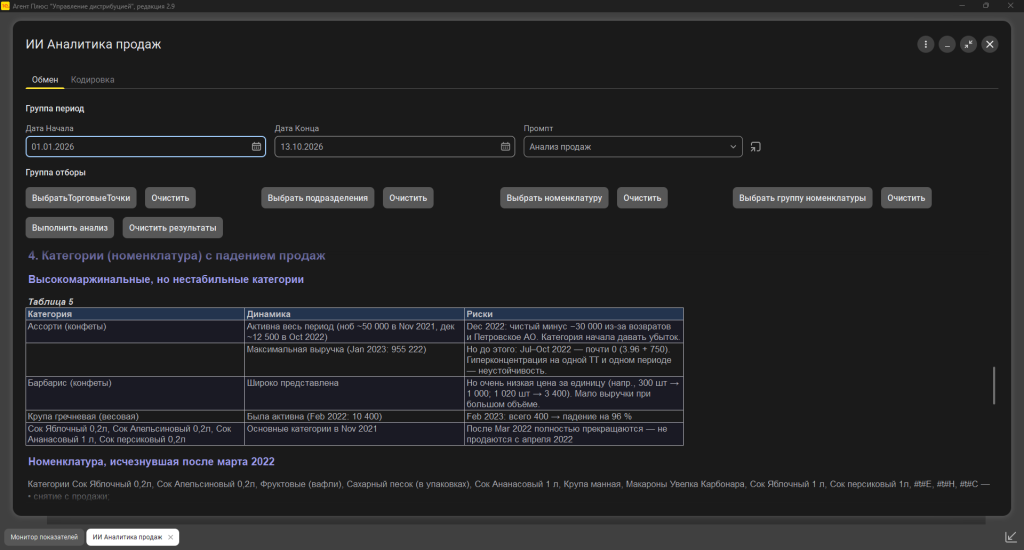Click Очистить результаты button

[x=172, y=228]
